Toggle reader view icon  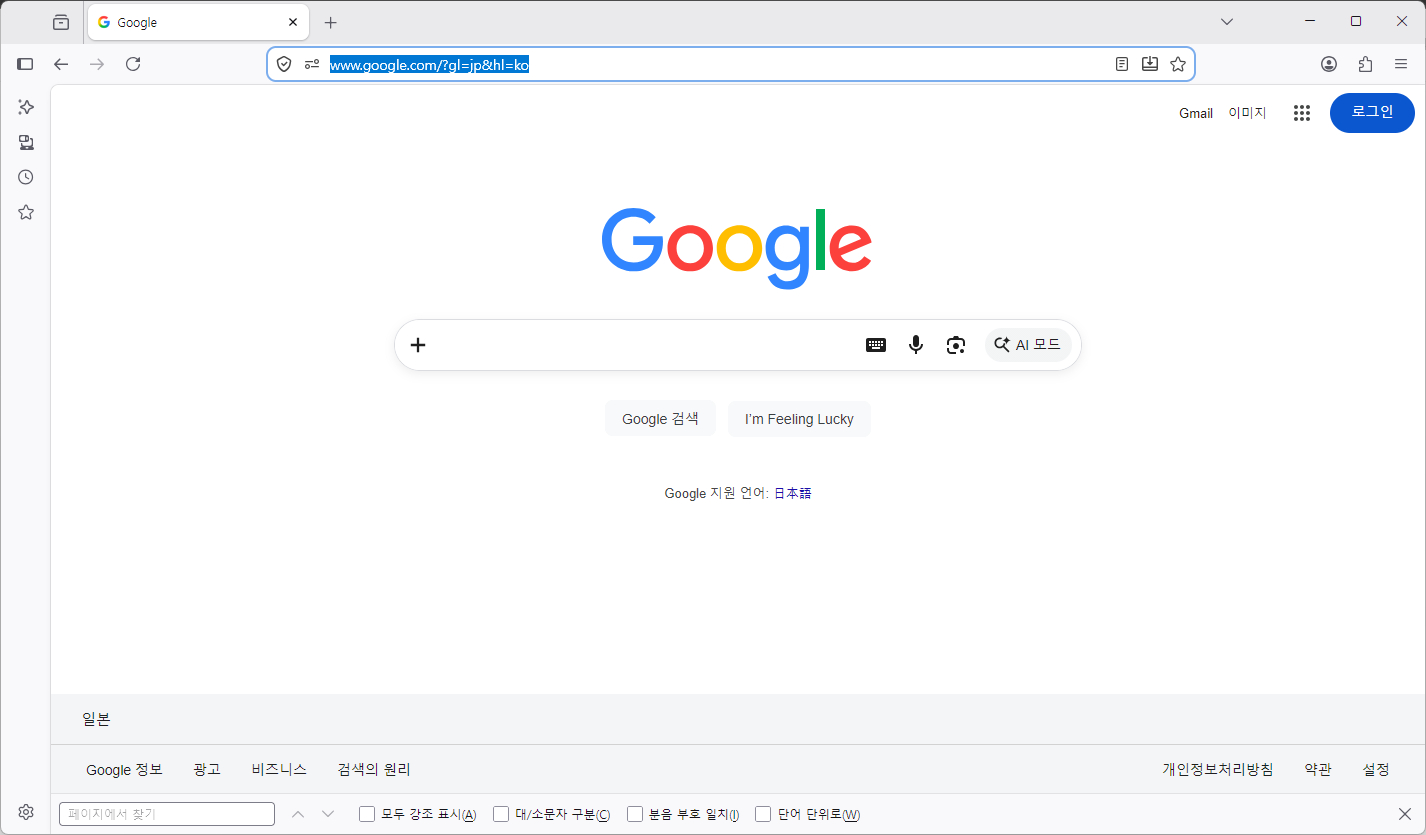[x=1122, y=64]
